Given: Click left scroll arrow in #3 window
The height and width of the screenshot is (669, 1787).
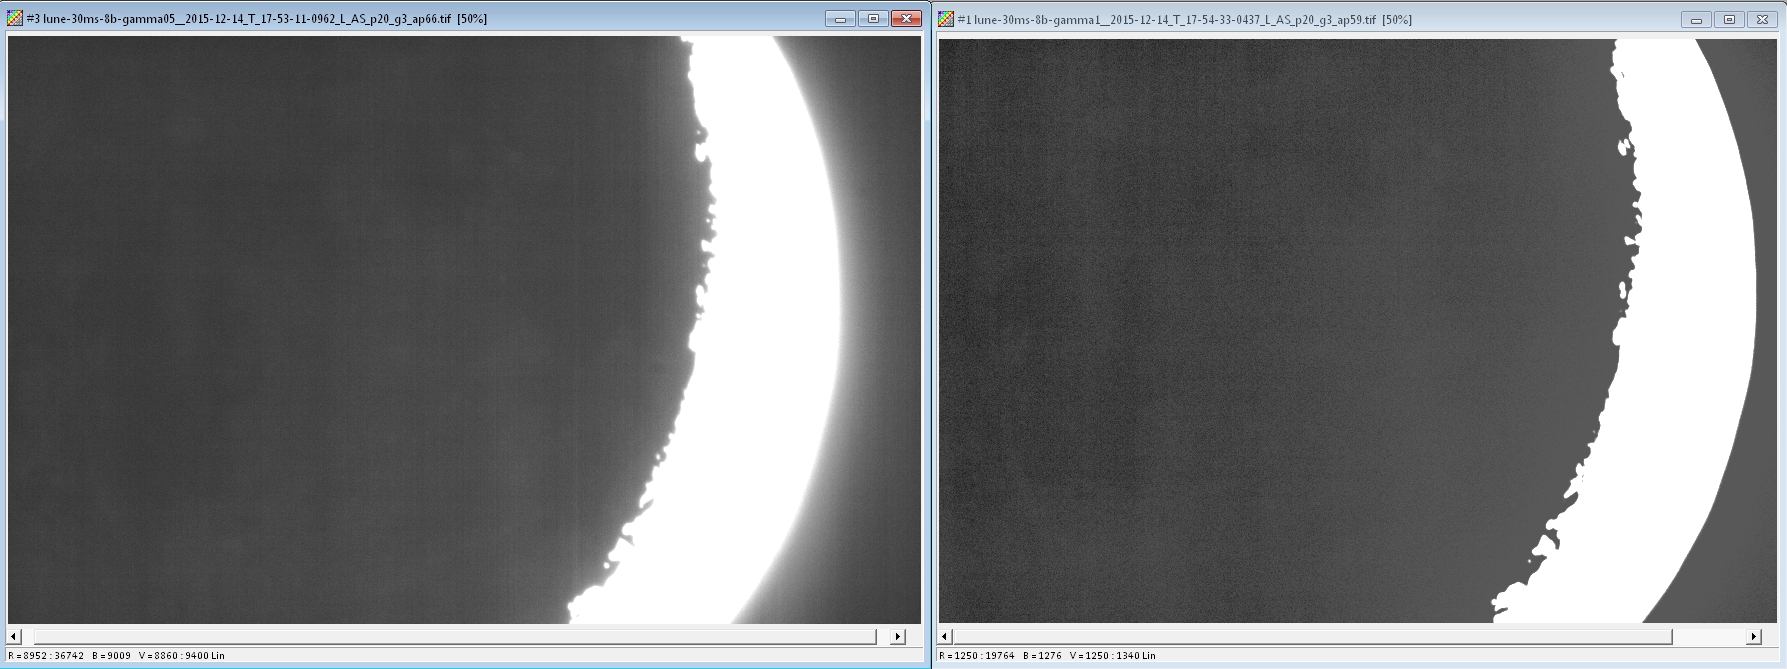Looking at the screenshot, I should (14, 636).
